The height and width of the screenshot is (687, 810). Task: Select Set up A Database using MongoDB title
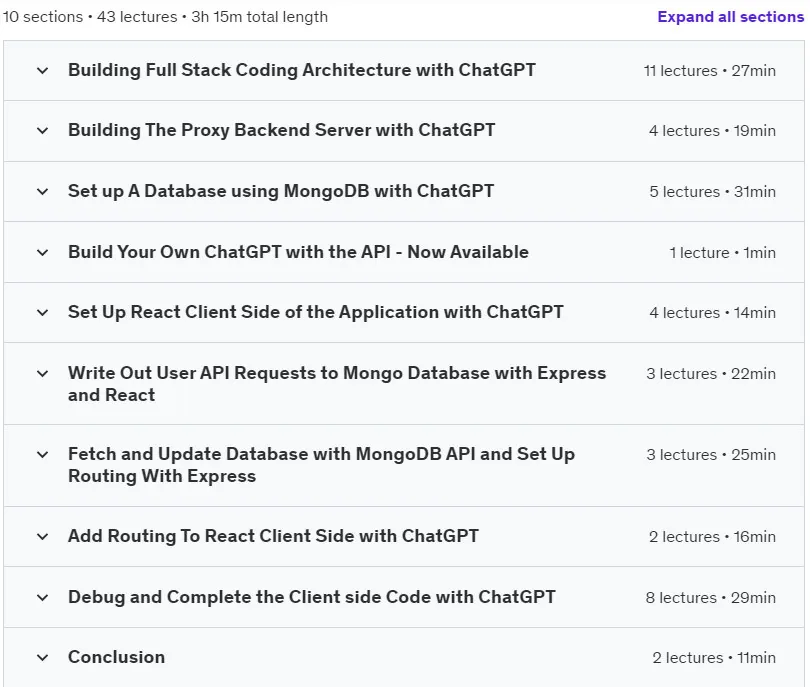point(281,191)
